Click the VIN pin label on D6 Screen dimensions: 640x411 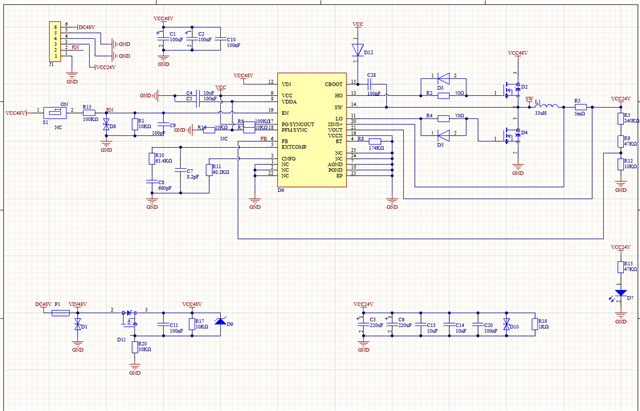[x=286, y=84]
